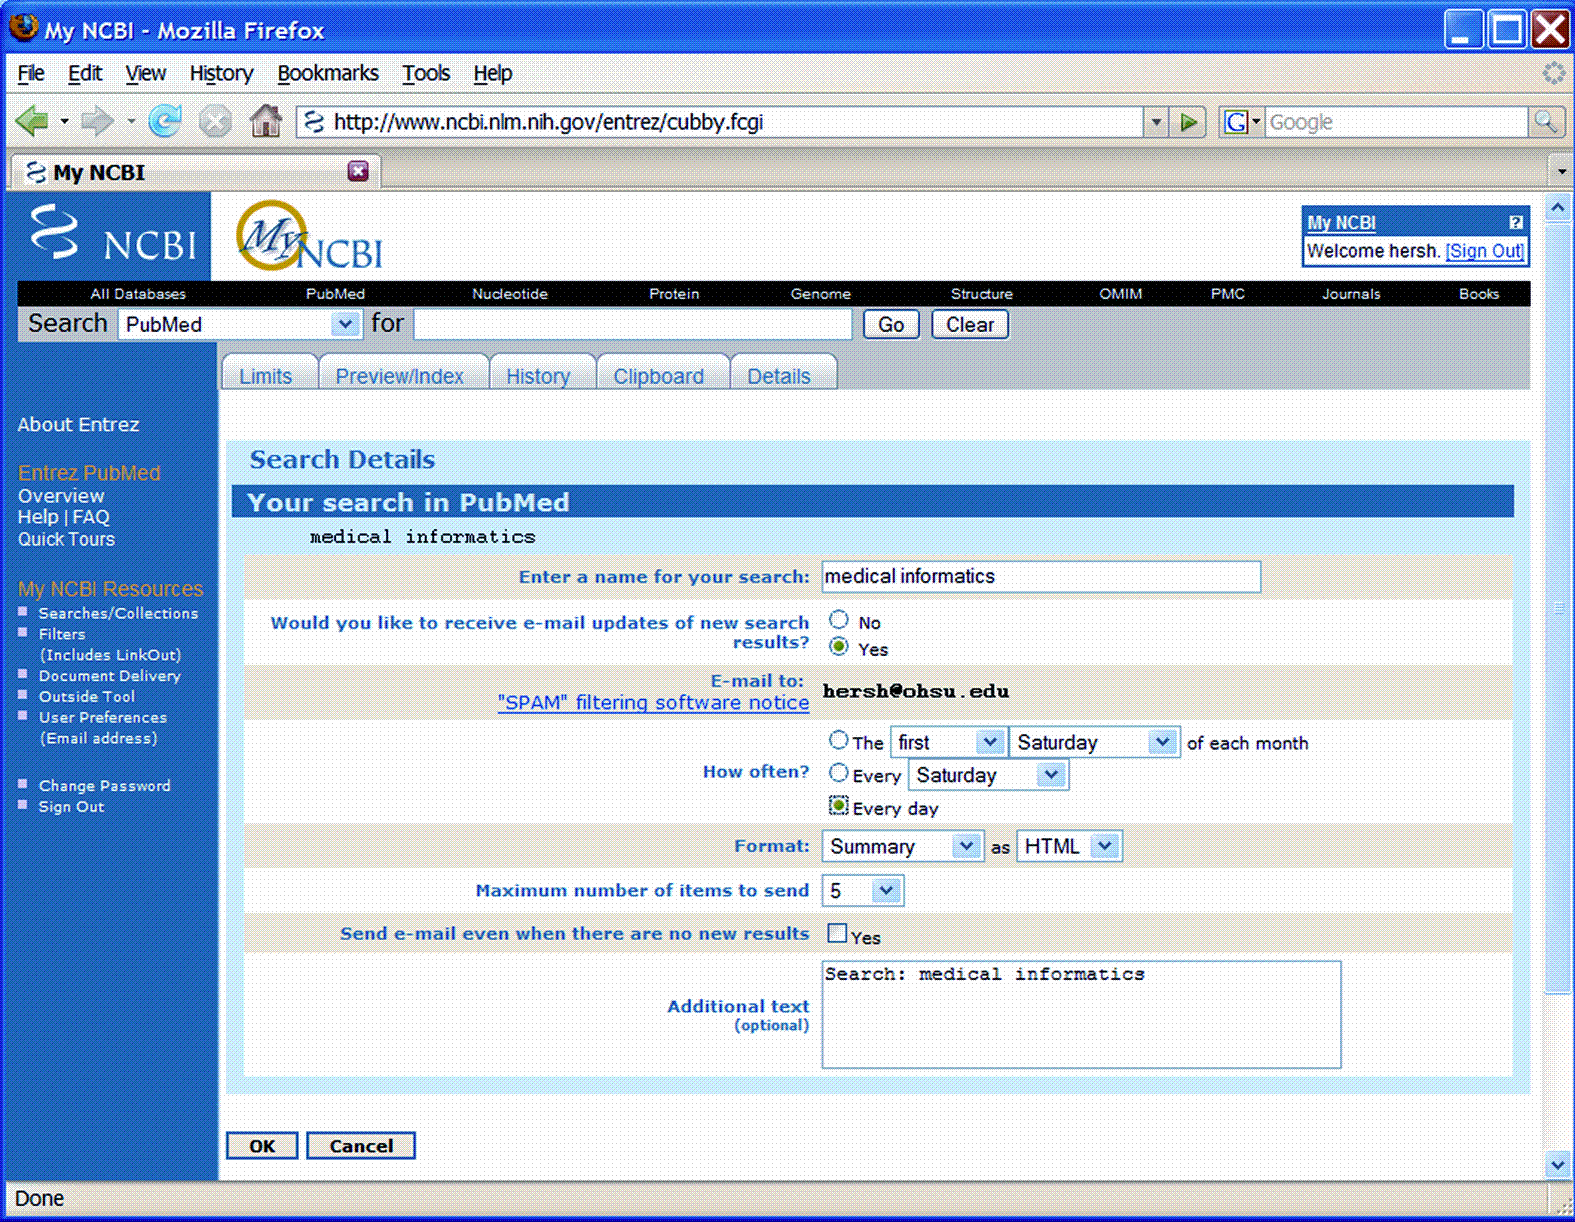Open the Quick Tours sidebar link
Image resolution: width=1575 pixels, height=1222 pixels.
pyautogui.click(x=66, y=539)
